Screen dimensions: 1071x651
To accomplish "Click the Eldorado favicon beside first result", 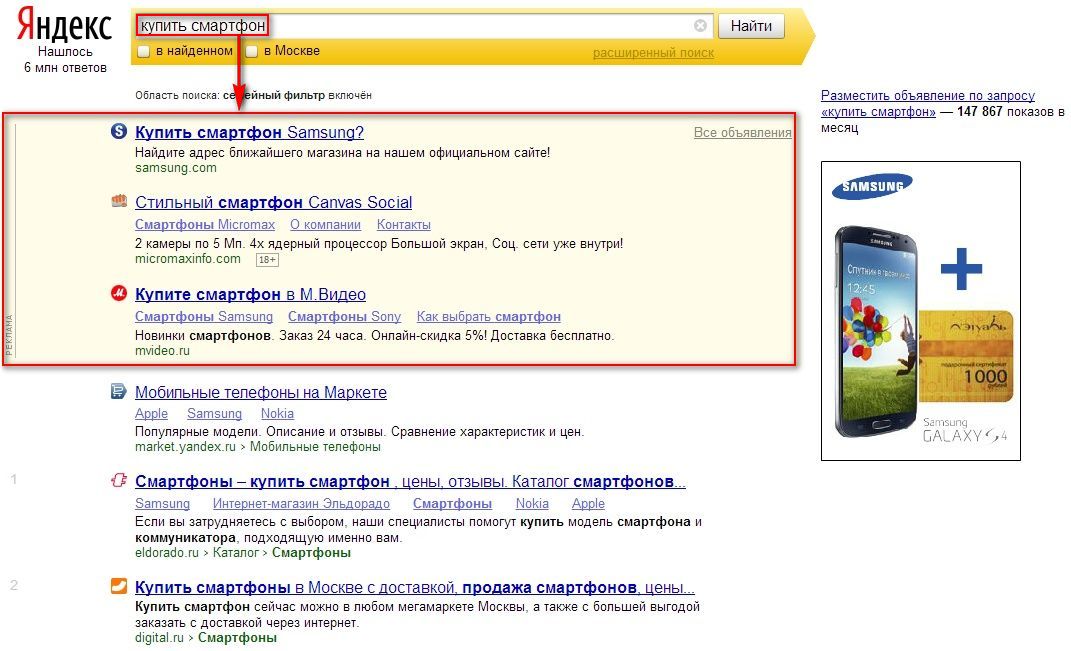I will point(119,480).
